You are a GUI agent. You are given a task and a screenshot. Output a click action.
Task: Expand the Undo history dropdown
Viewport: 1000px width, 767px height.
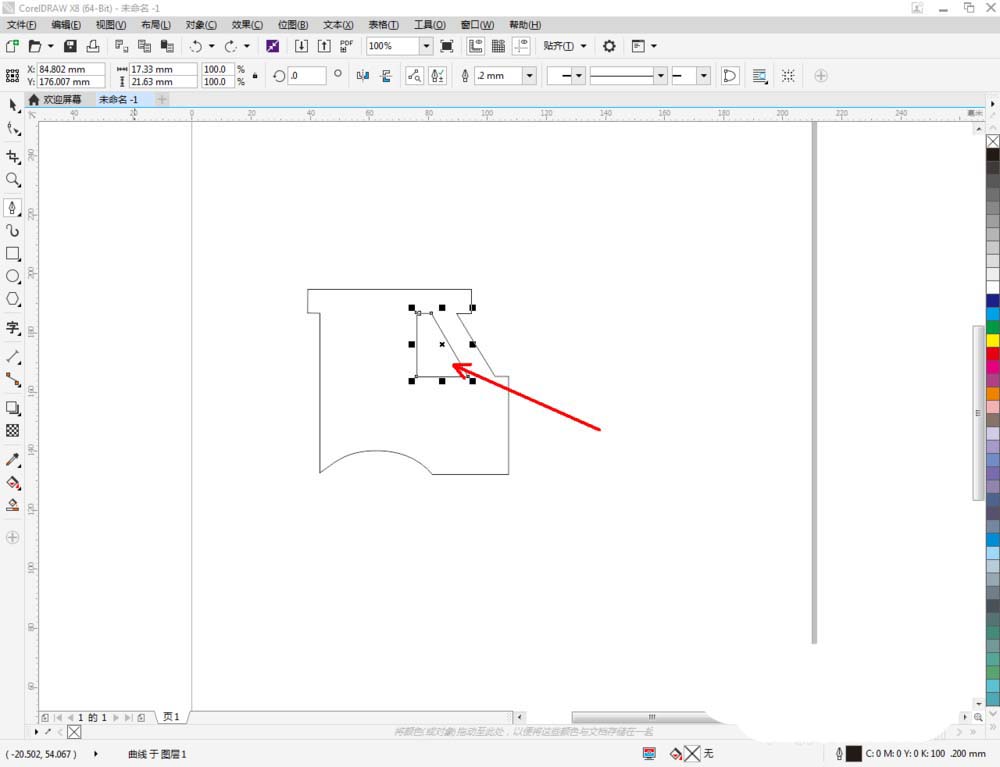coord(211,46)
